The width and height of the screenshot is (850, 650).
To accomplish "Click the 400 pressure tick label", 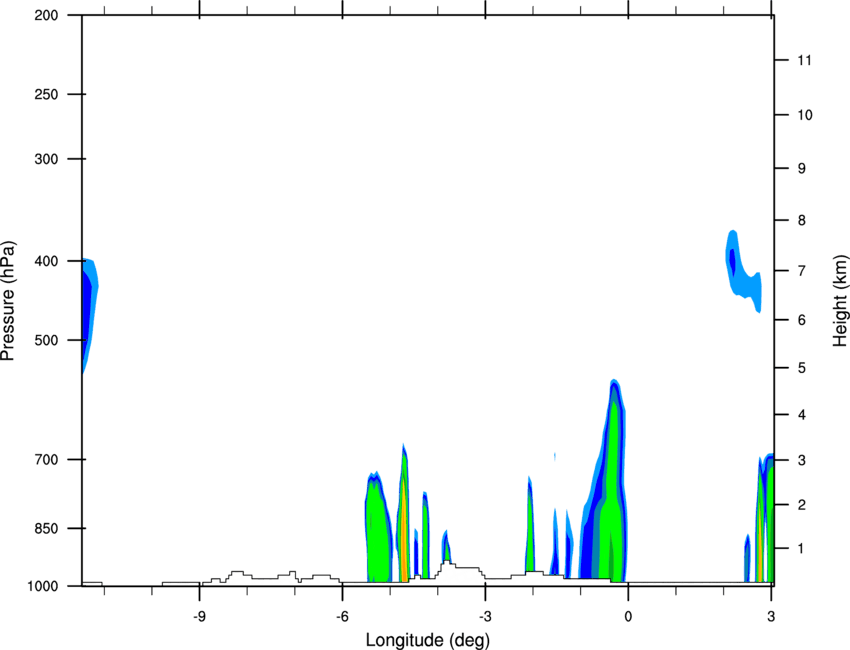I will [46, 261].
